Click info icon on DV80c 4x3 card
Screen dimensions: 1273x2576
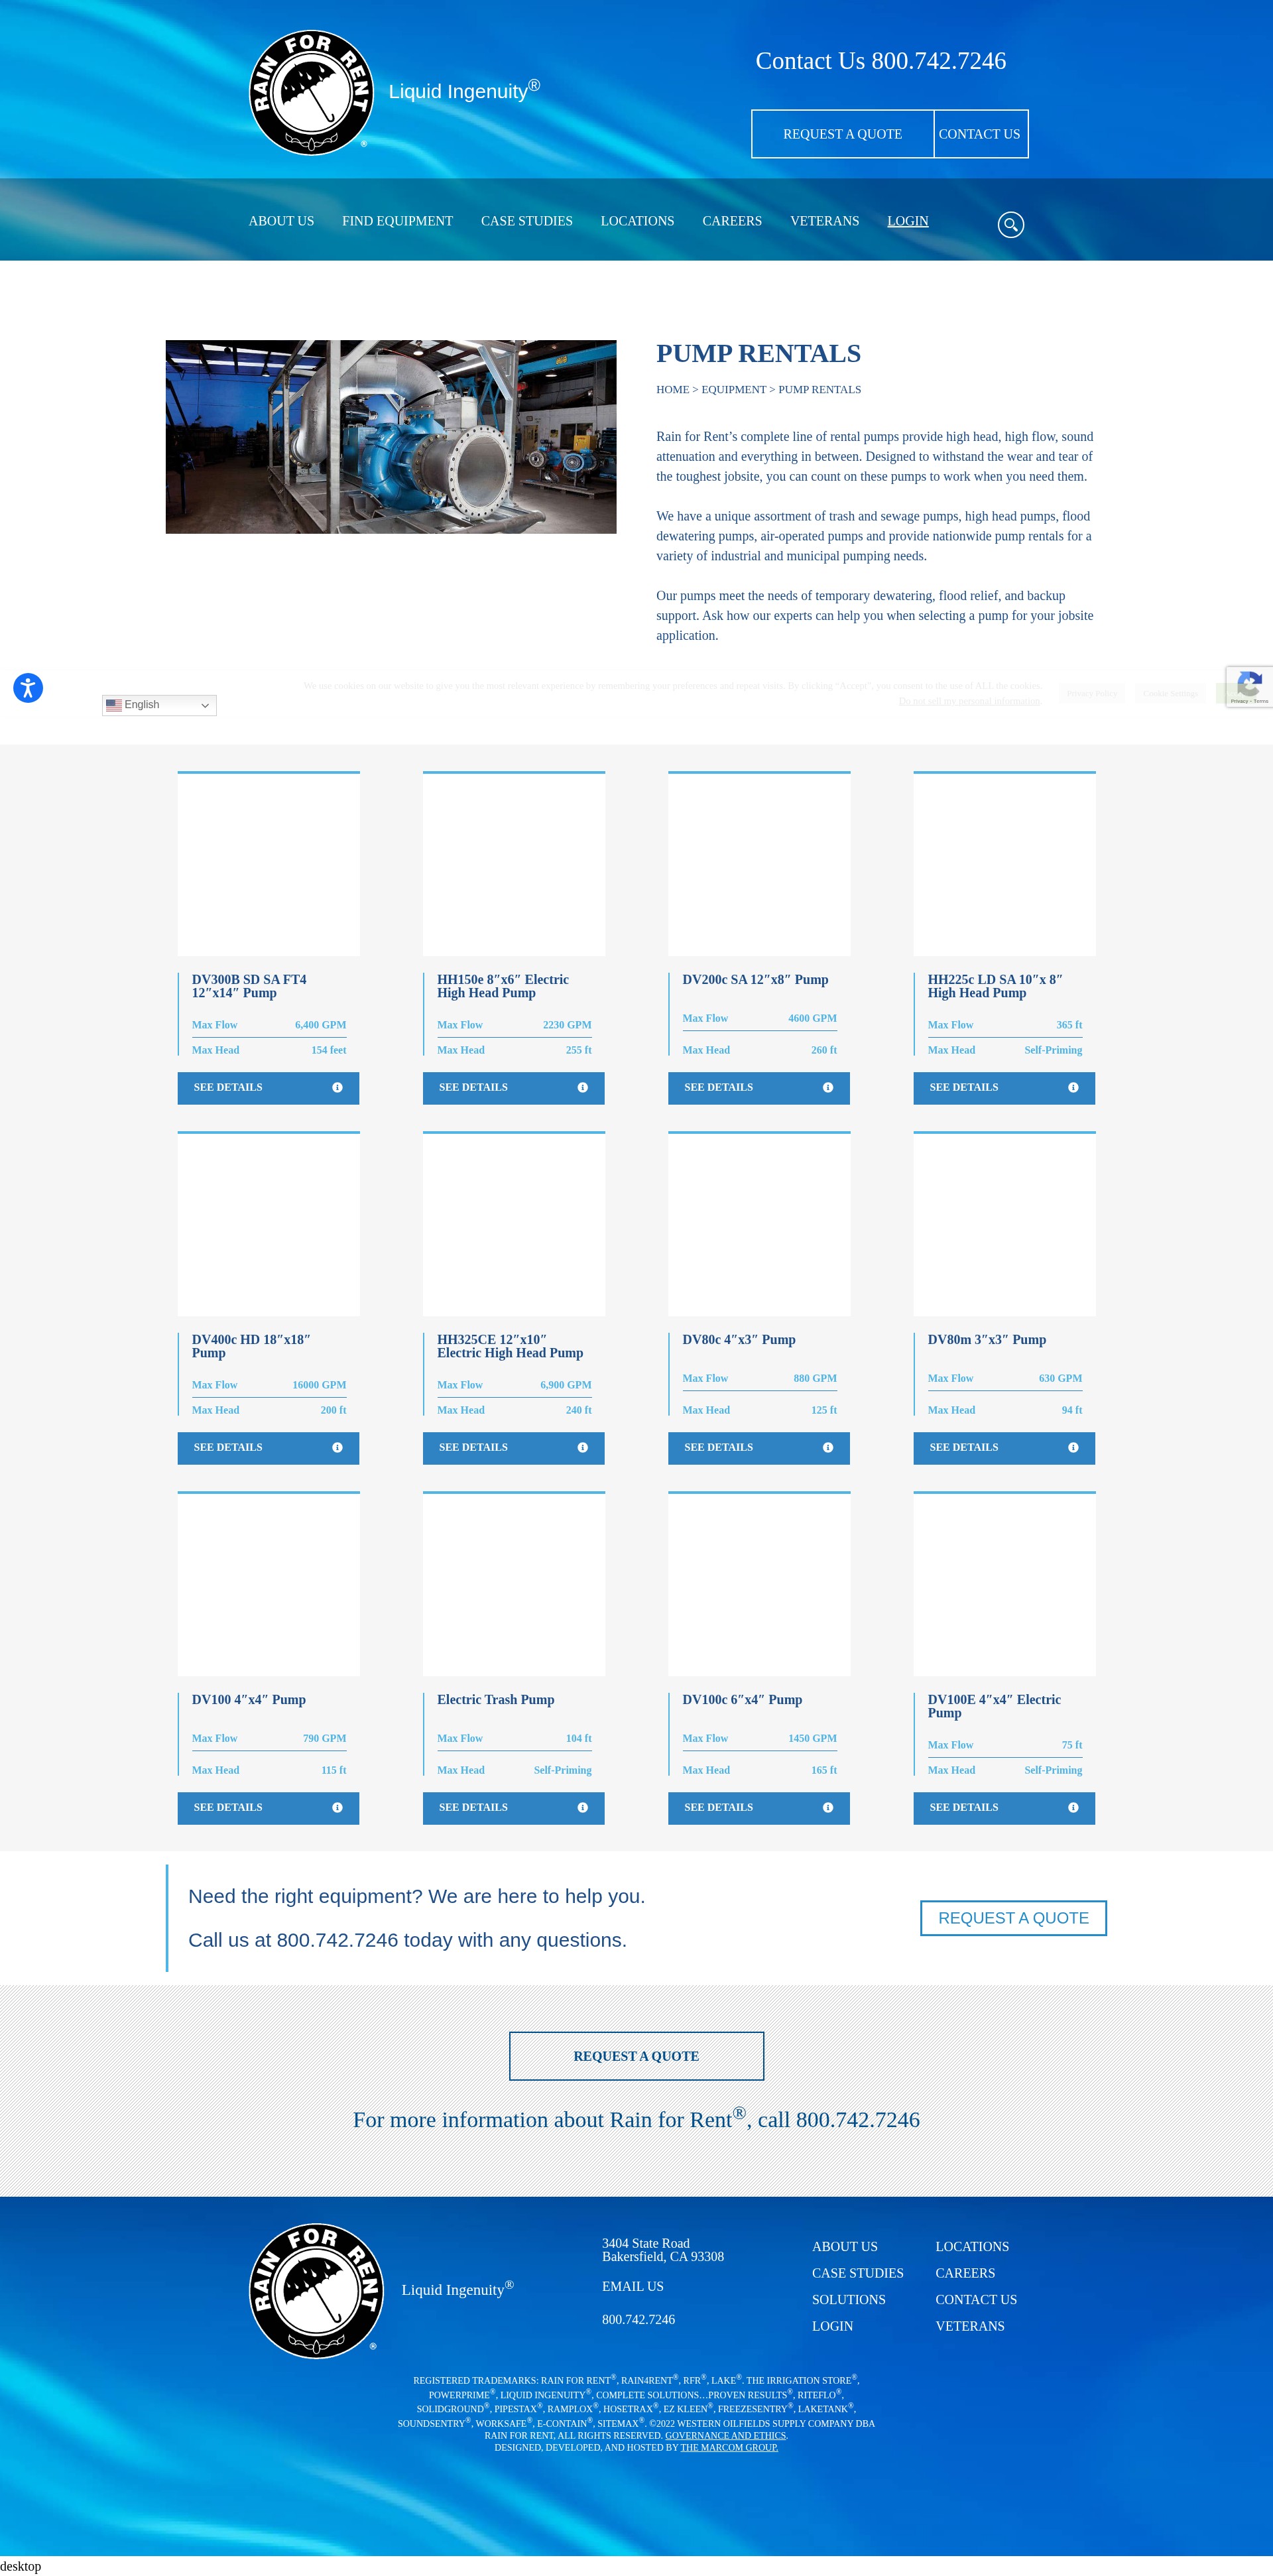click(x=827, y=1448)
